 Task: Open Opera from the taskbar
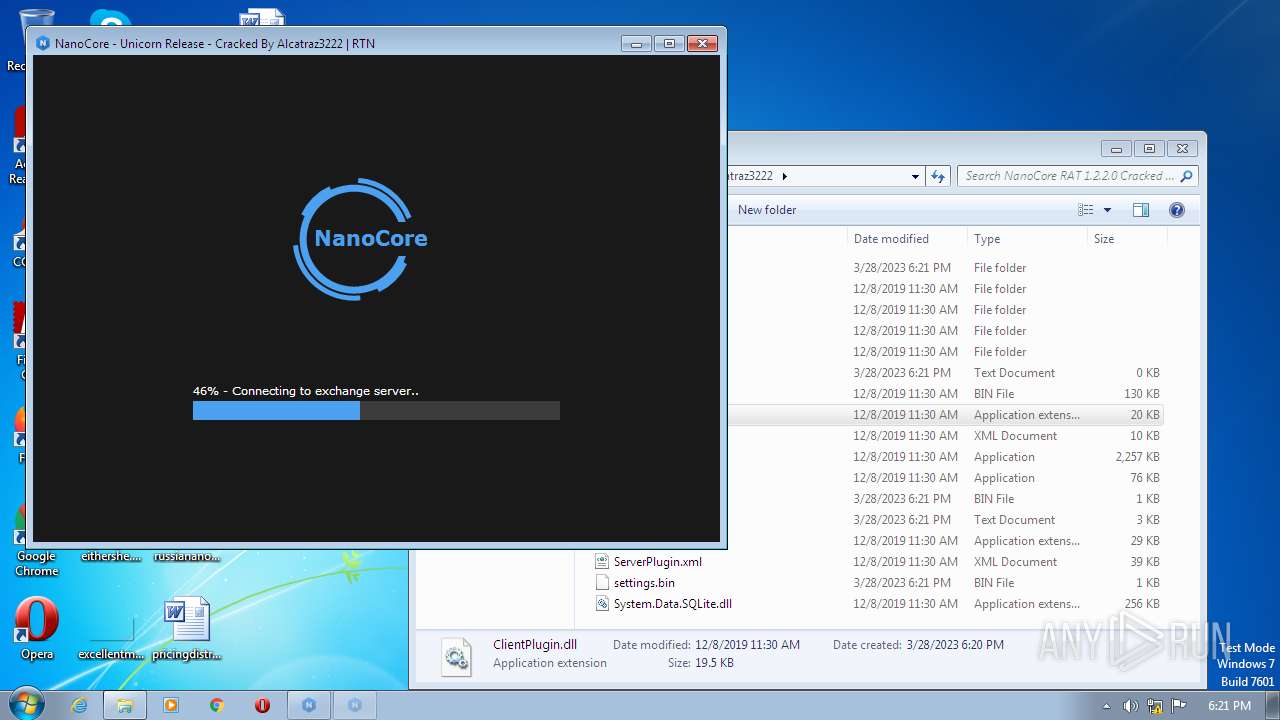tap(263, 705)
